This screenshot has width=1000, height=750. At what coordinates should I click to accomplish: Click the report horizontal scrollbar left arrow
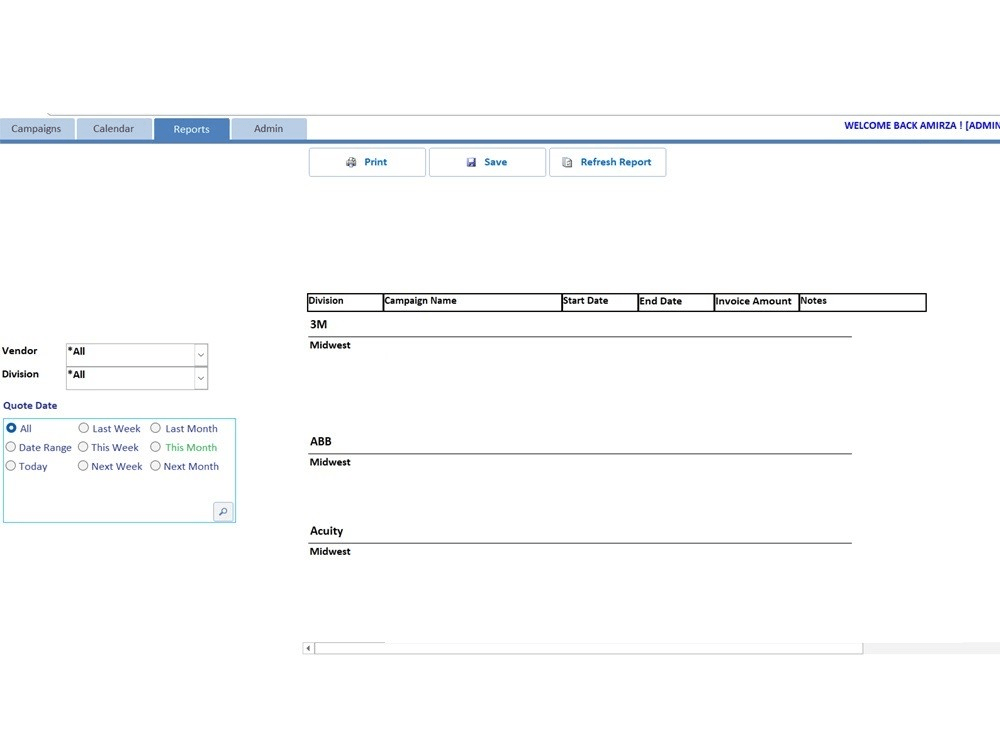pyautogui.click(x=309, y=649)
